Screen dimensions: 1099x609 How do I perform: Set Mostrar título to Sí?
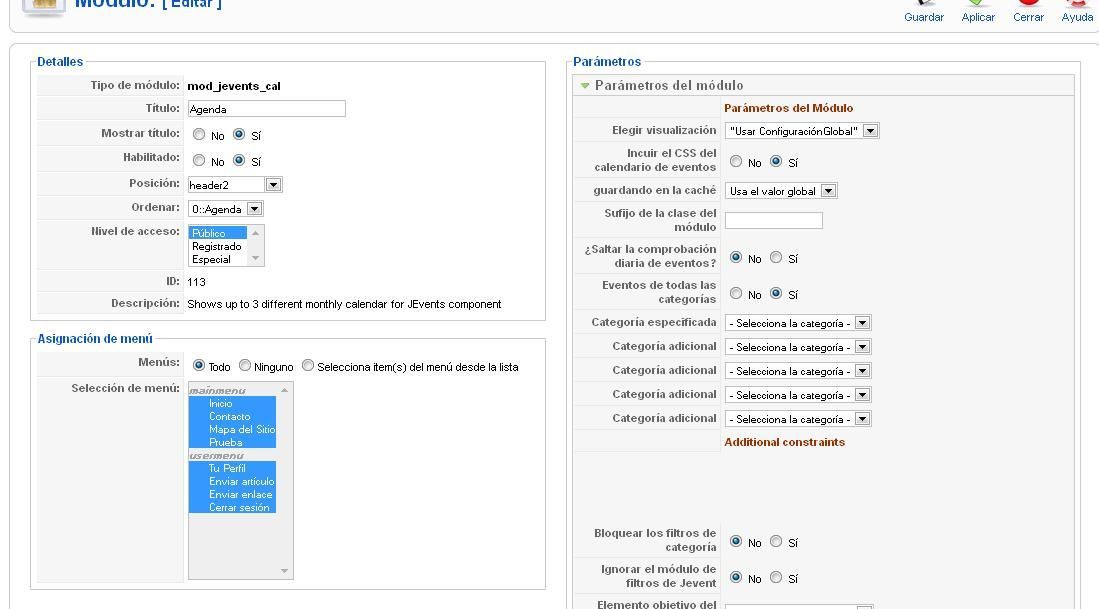coord(239,134)
